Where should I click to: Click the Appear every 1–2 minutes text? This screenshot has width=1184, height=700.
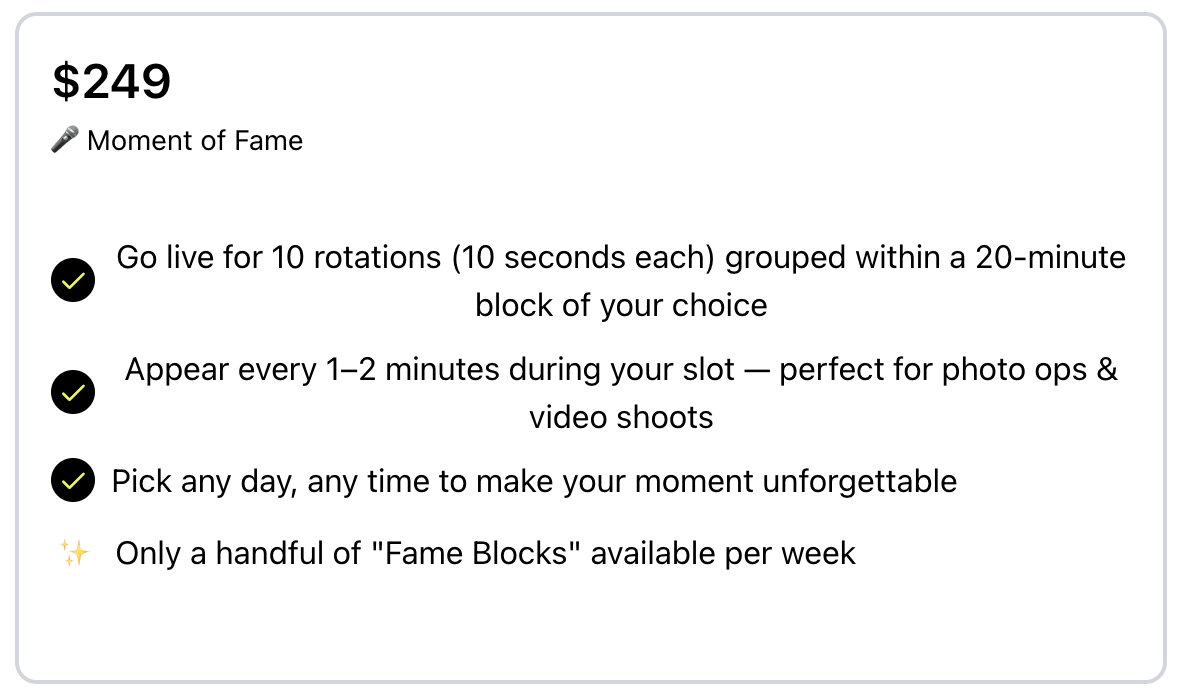pyautogui.click(x=332, y=369)
